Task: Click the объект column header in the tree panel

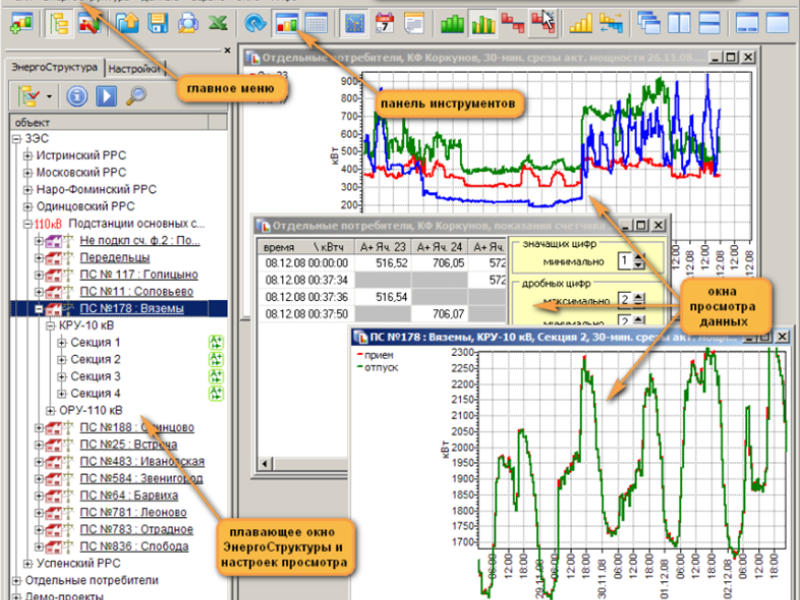Action: (x=109, y=122)
